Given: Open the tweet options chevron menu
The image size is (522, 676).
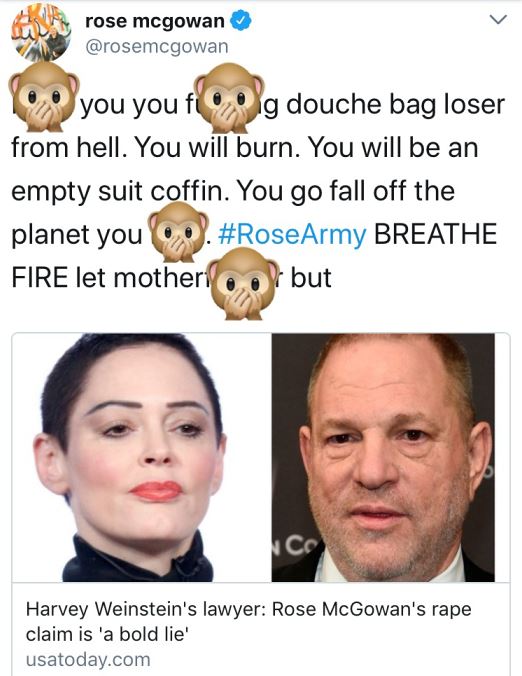Looking at the screenshot, I should pos(498,20).
